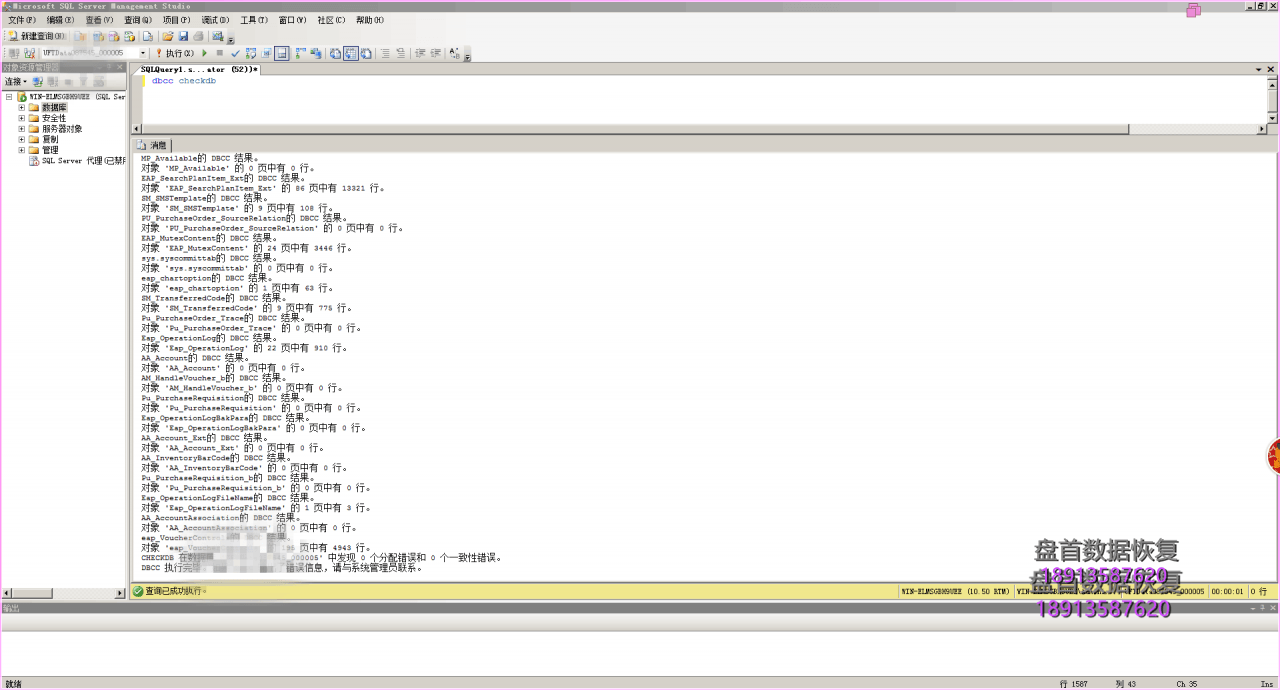This screenshot has height=690, width=1280.
Task: Switch to the 消息 (Messages) tab
Action: coord(151,145)
